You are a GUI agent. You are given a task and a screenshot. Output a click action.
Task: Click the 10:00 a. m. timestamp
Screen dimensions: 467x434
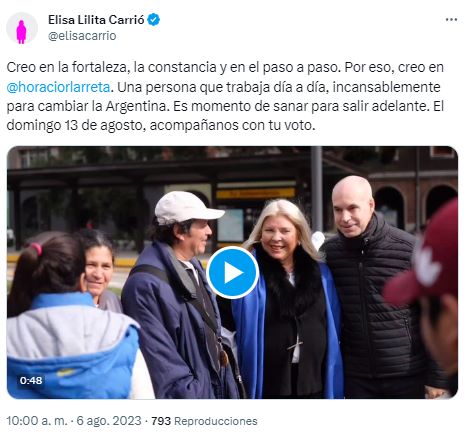click(x=37, y=421)
